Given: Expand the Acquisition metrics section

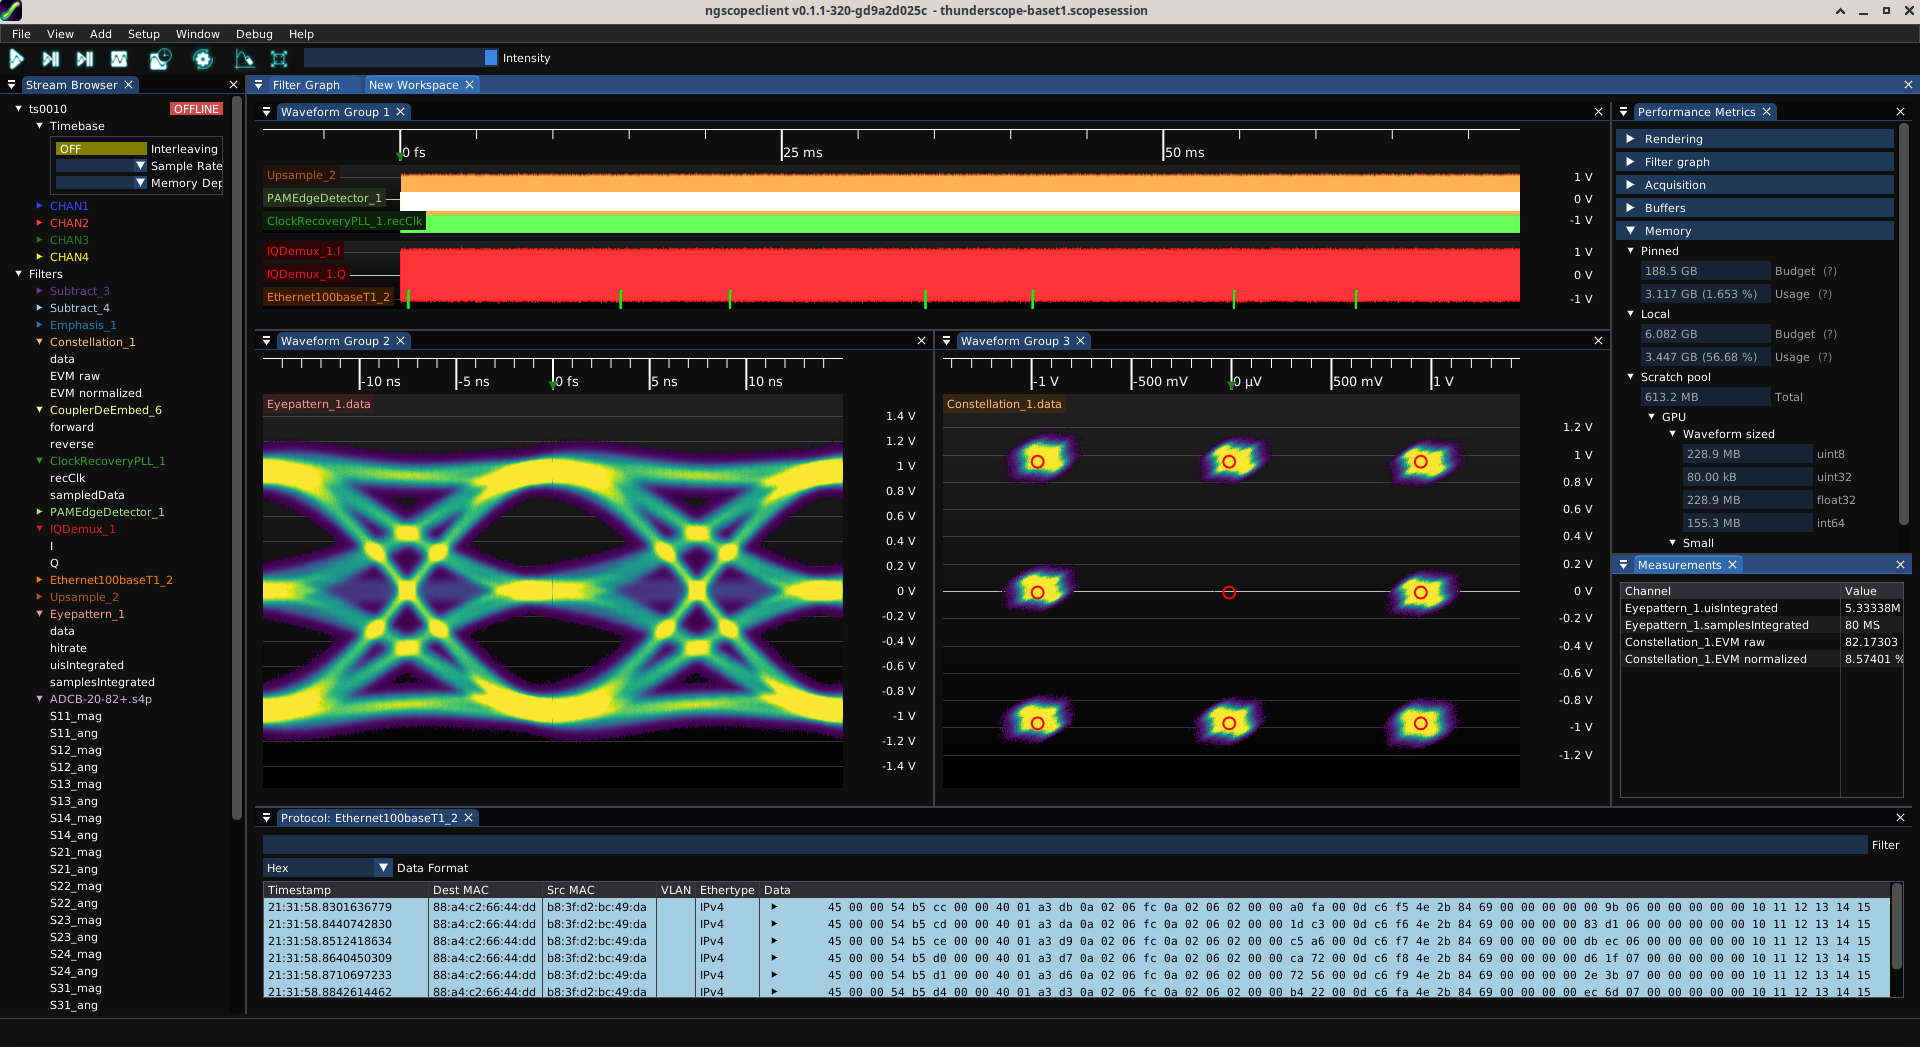Looking at the screenshot, I should [1675, 185].
